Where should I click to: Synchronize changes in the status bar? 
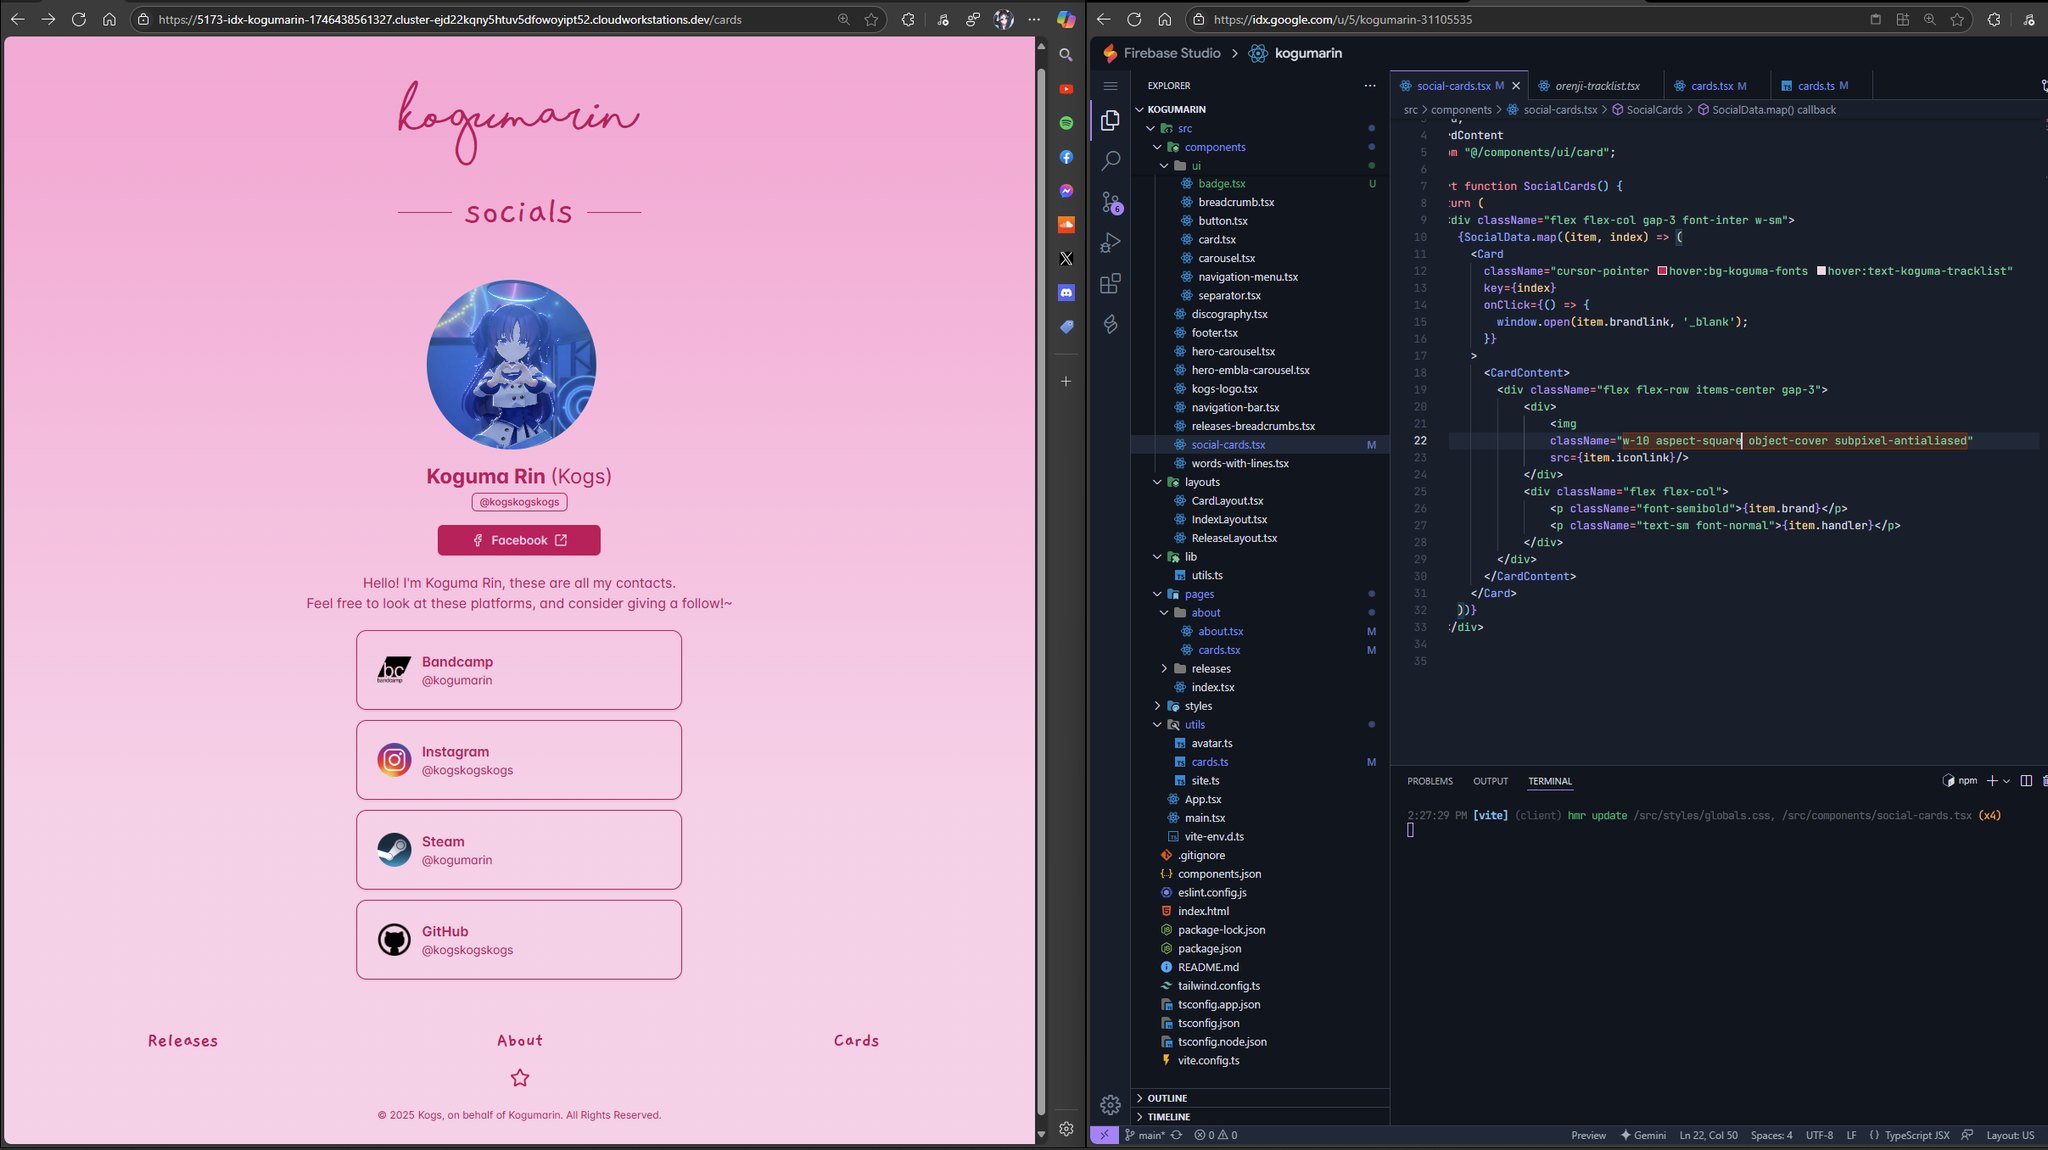coord(1176,1135)
